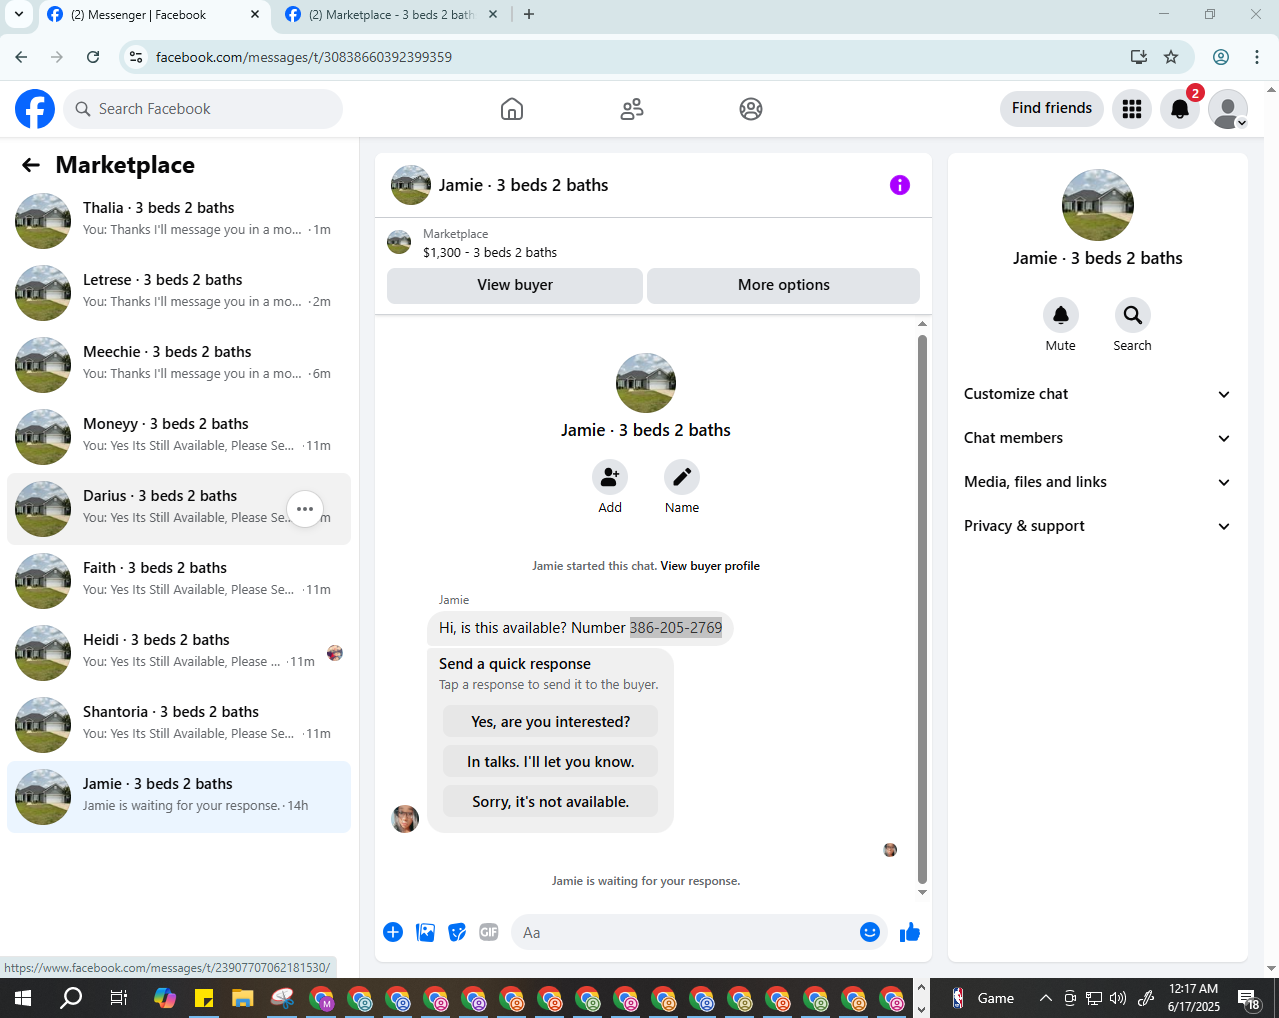Open a new browser tab

pos(529,14)
